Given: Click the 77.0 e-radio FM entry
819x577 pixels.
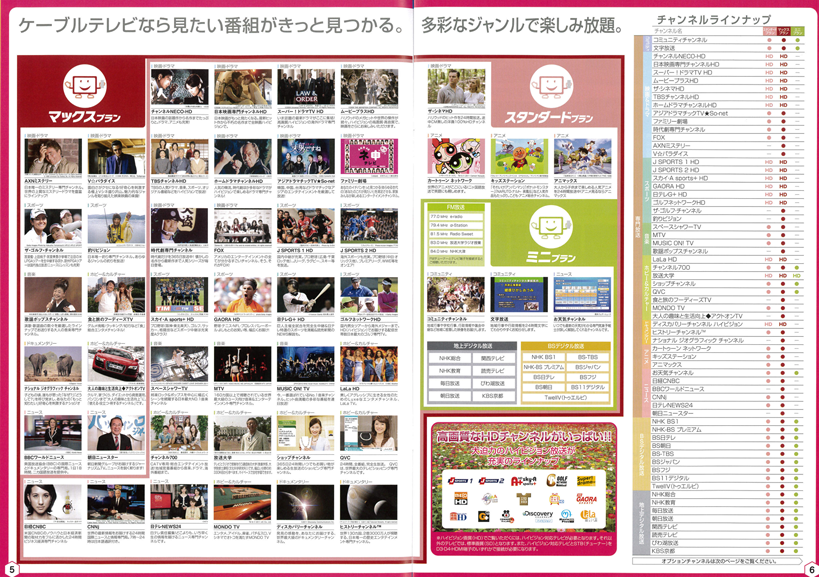Looking at the screenshot, I should (456, 216).
